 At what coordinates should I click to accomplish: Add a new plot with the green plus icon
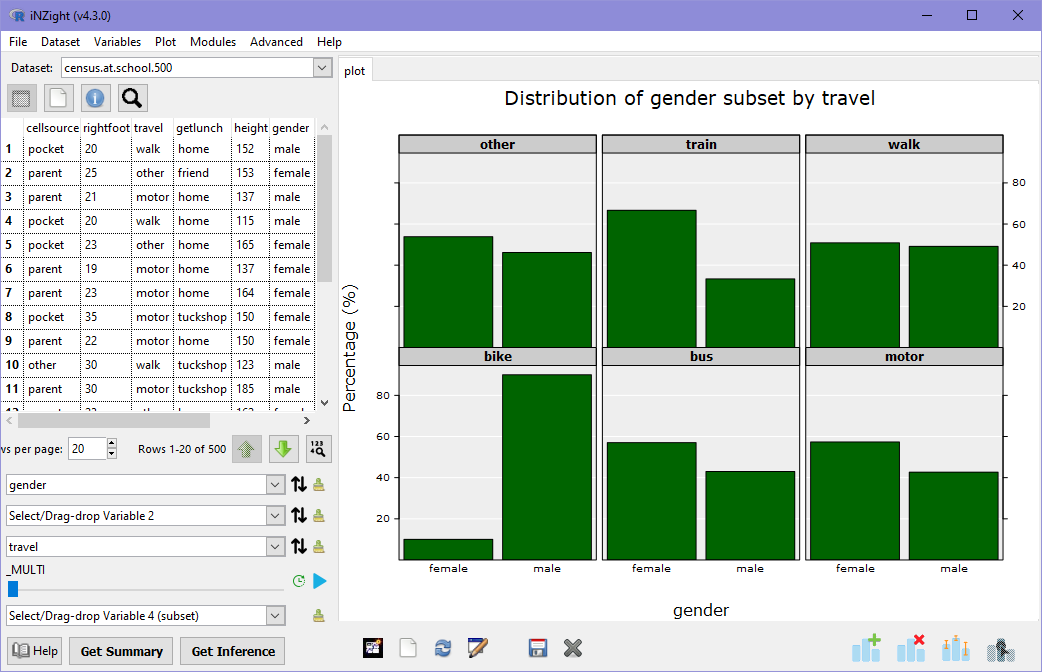[x=866, y=649]
